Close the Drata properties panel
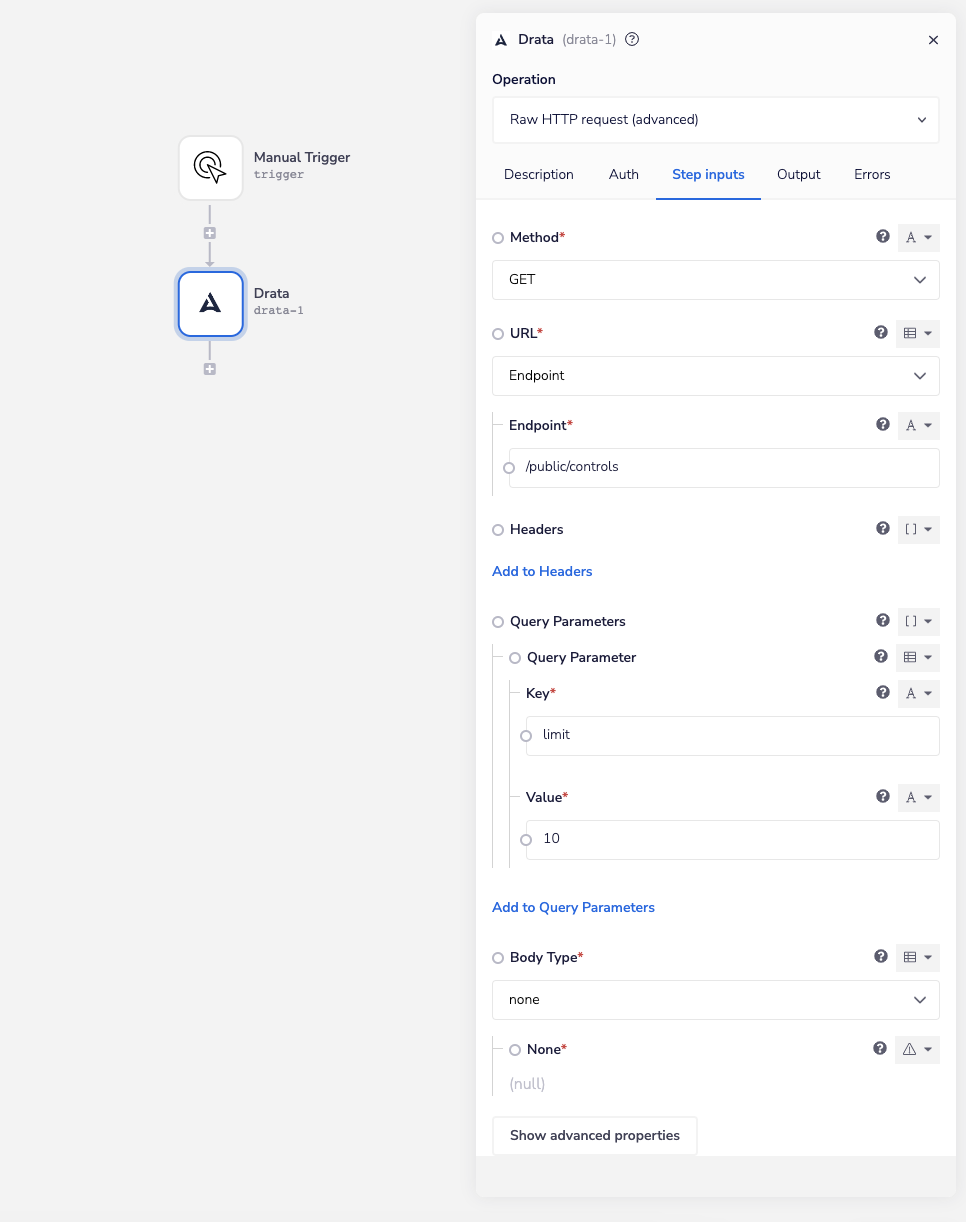This screenshot has height=1222, width=966. [x=933, y=40]
